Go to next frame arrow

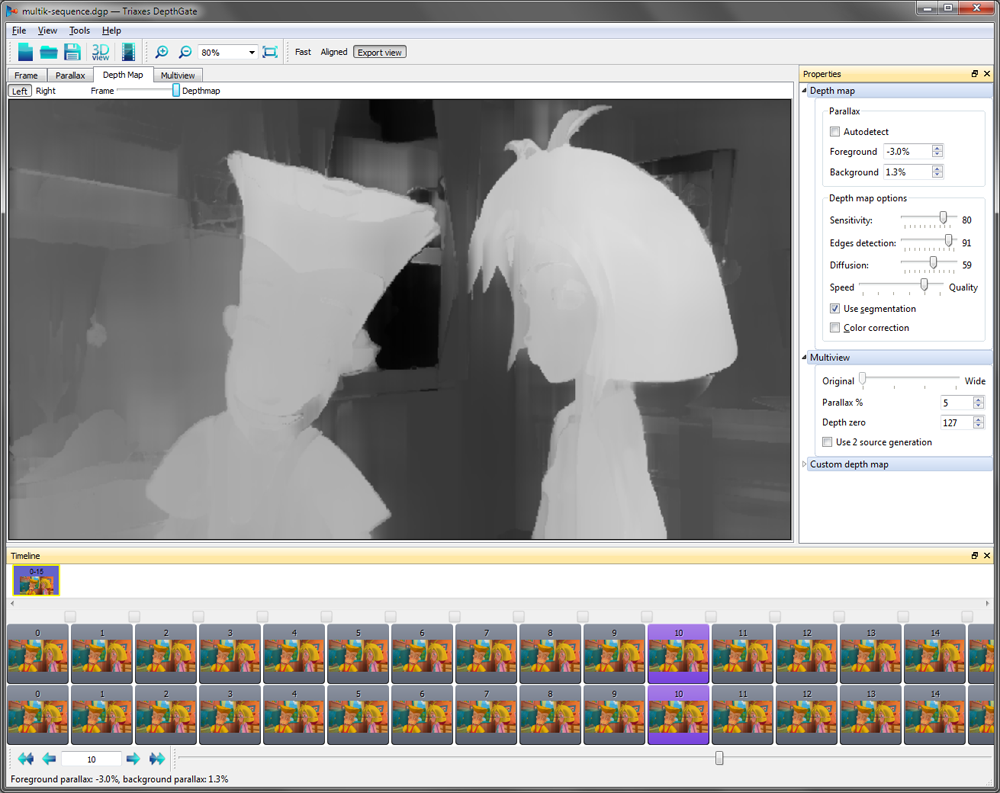pos(133,759)
